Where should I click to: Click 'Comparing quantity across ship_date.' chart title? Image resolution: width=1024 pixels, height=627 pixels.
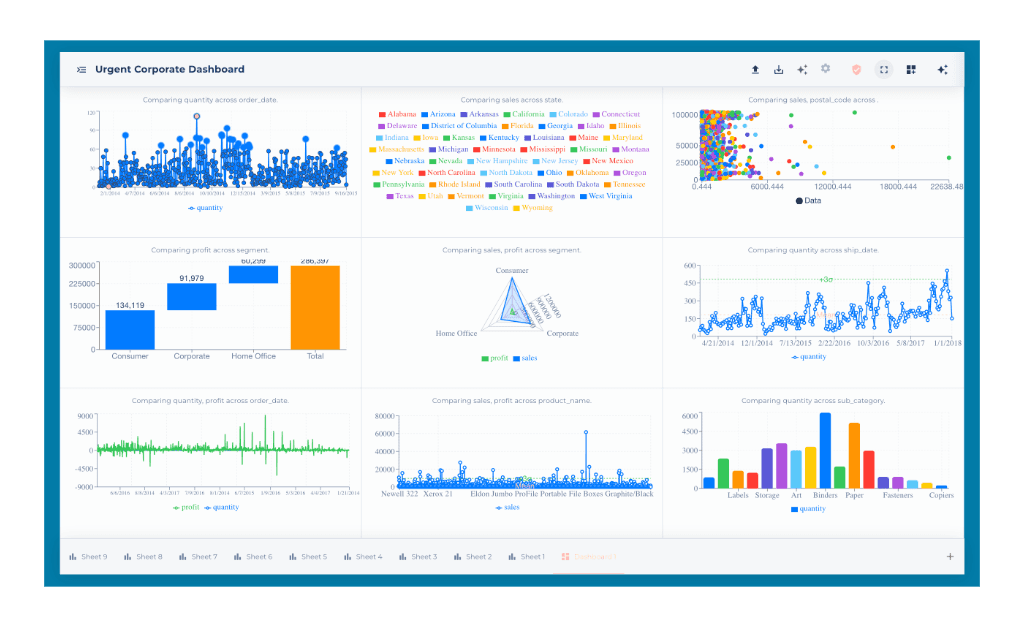tap(813, 250)
